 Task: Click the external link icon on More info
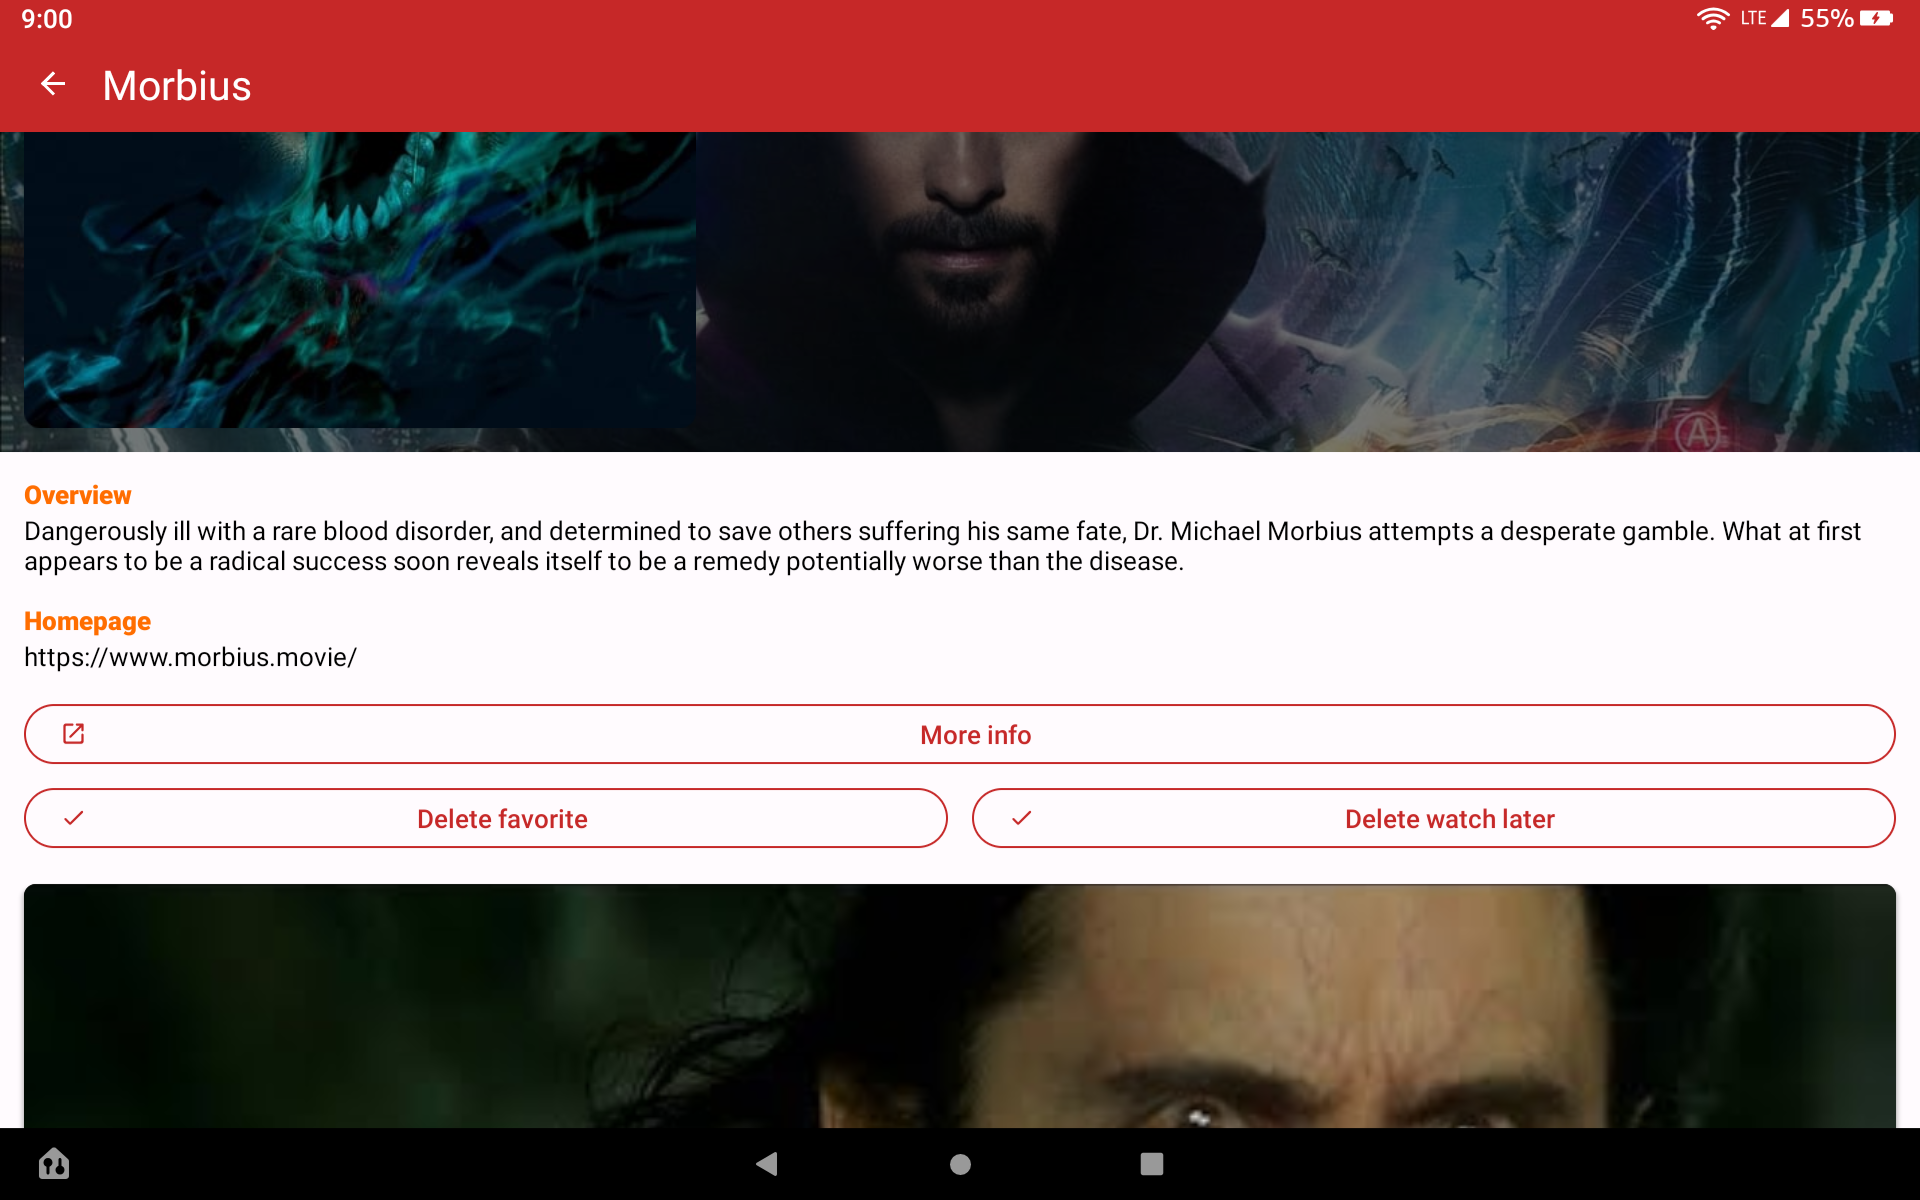tap(73, 733)
